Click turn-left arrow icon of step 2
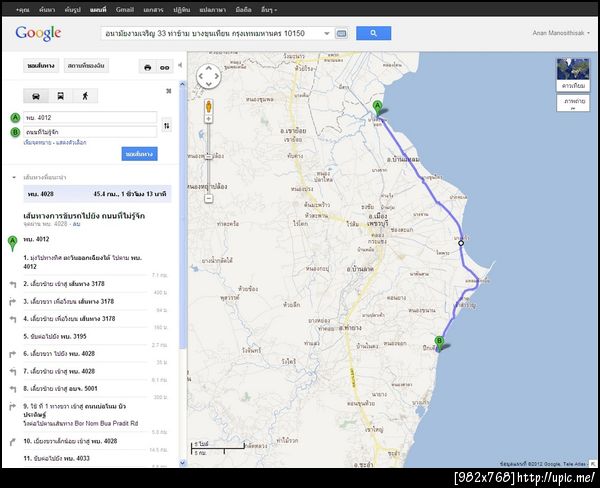Screen dimensions: 600x488 pos(13,284)
